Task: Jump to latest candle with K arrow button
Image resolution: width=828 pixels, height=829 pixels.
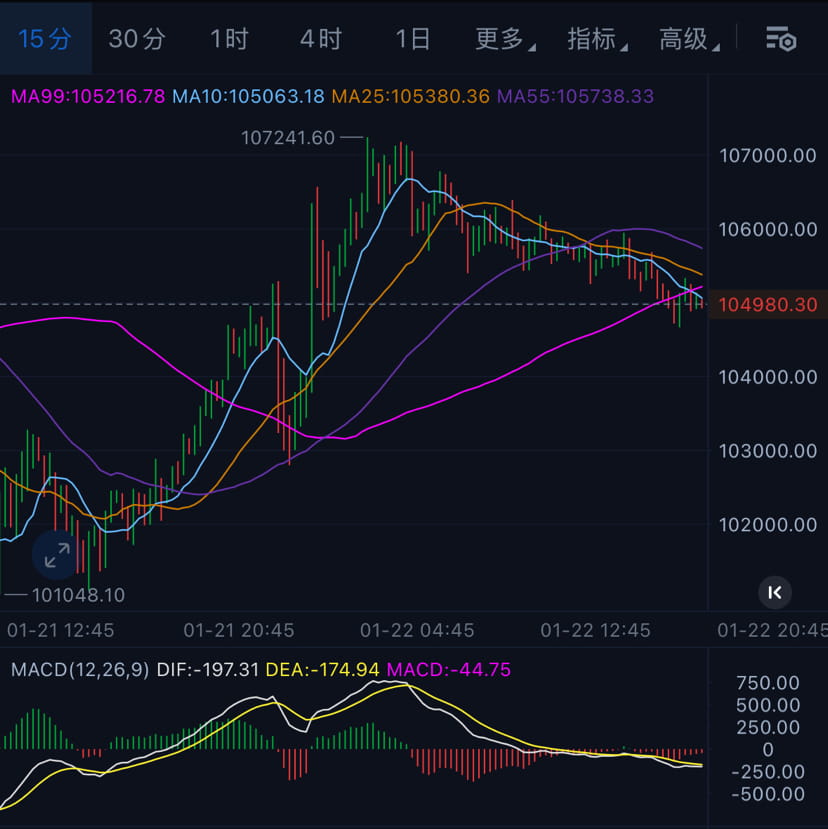Action: tap(775, 593)
